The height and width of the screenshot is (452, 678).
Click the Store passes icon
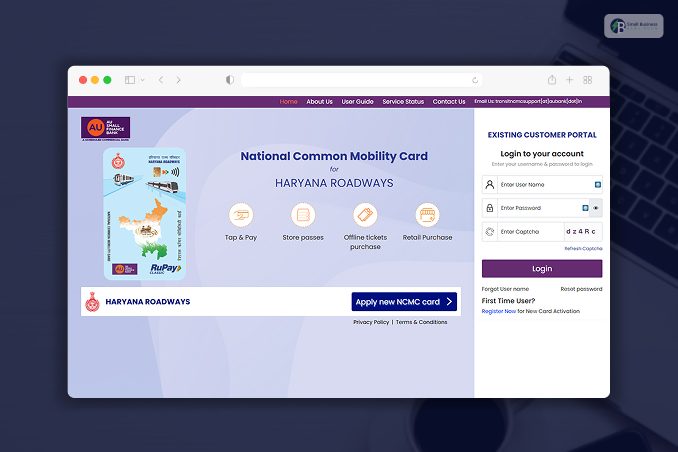click(x=303, y=215)
